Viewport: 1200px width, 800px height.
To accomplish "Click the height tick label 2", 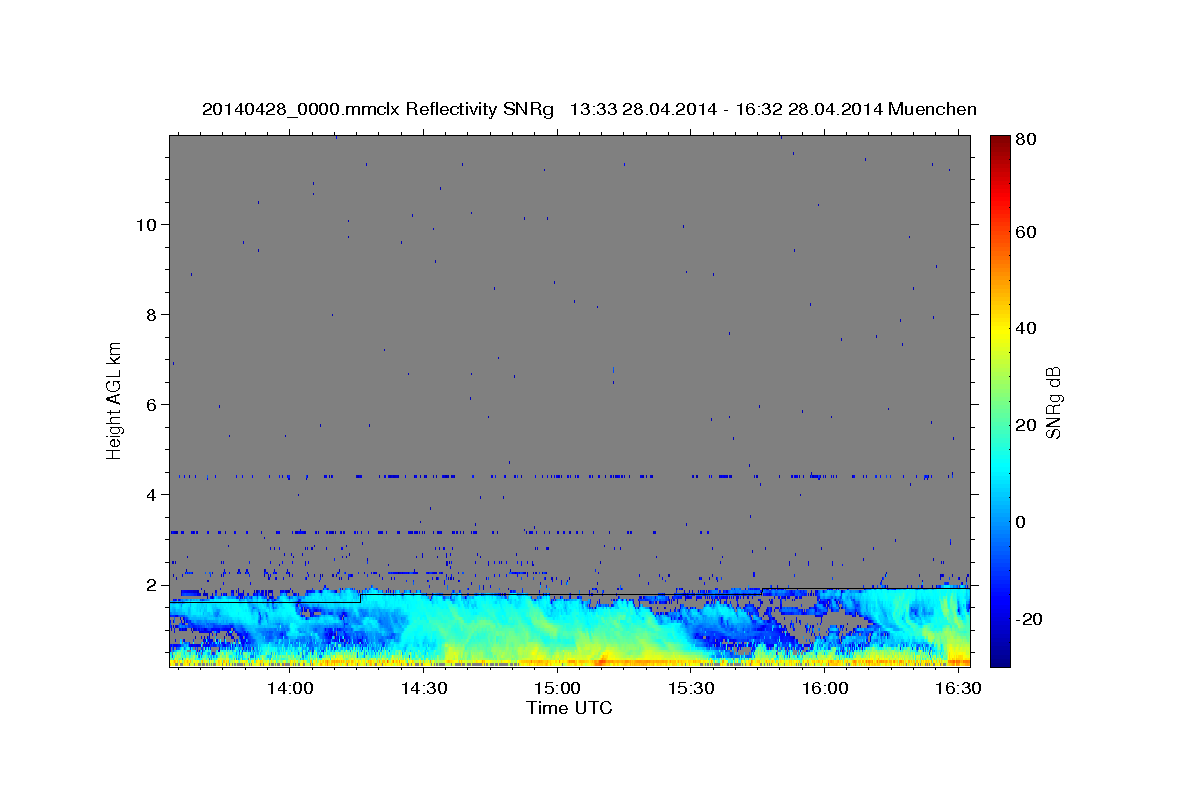I will pos(151,584).
